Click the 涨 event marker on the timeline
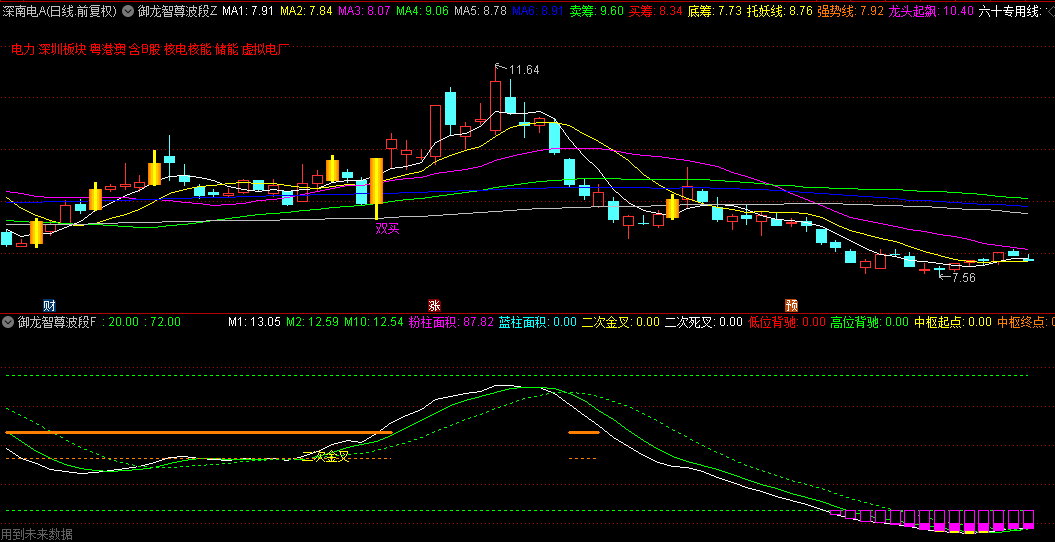The image size is (1055, 542). pos(434,305)
